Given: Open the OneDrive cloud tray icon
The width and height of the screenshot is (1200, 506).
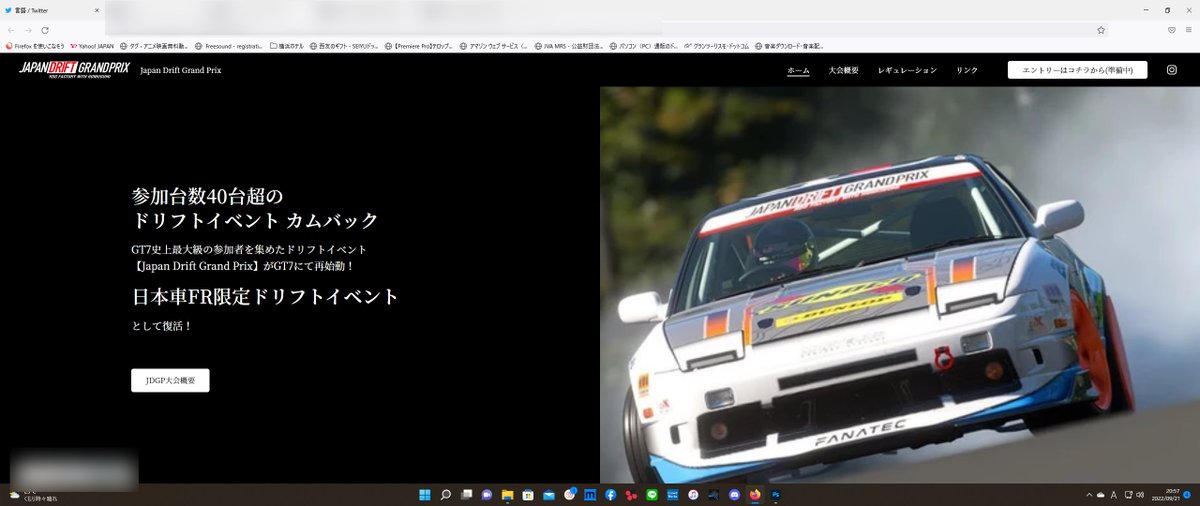Looking at the screenshot, I should click(x=1101, y=495).
